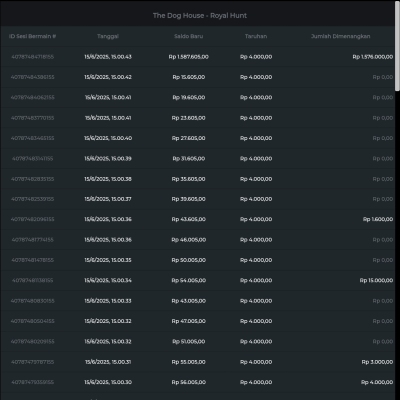The width and height of the screenshot is (400, 400).
Task: Click the Rp 15.000,00 winnings amount
Action: coord(376,280)
